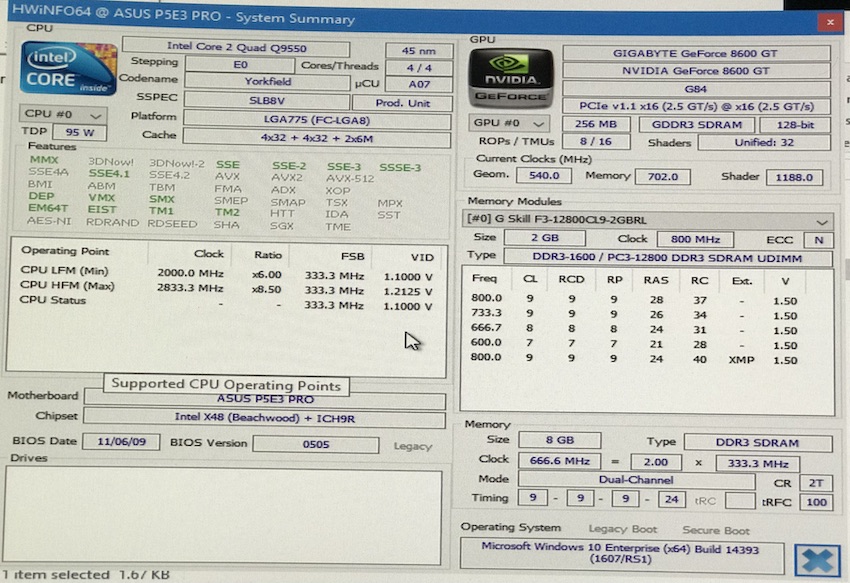
Task: Click inside the empty Drives list box
Action: 222,516
